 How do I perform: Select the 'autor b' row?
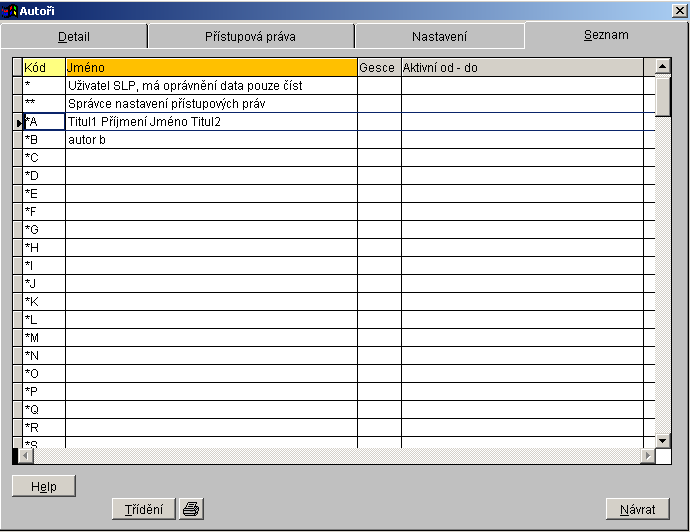pyautogui.click(x=87, y=140)
